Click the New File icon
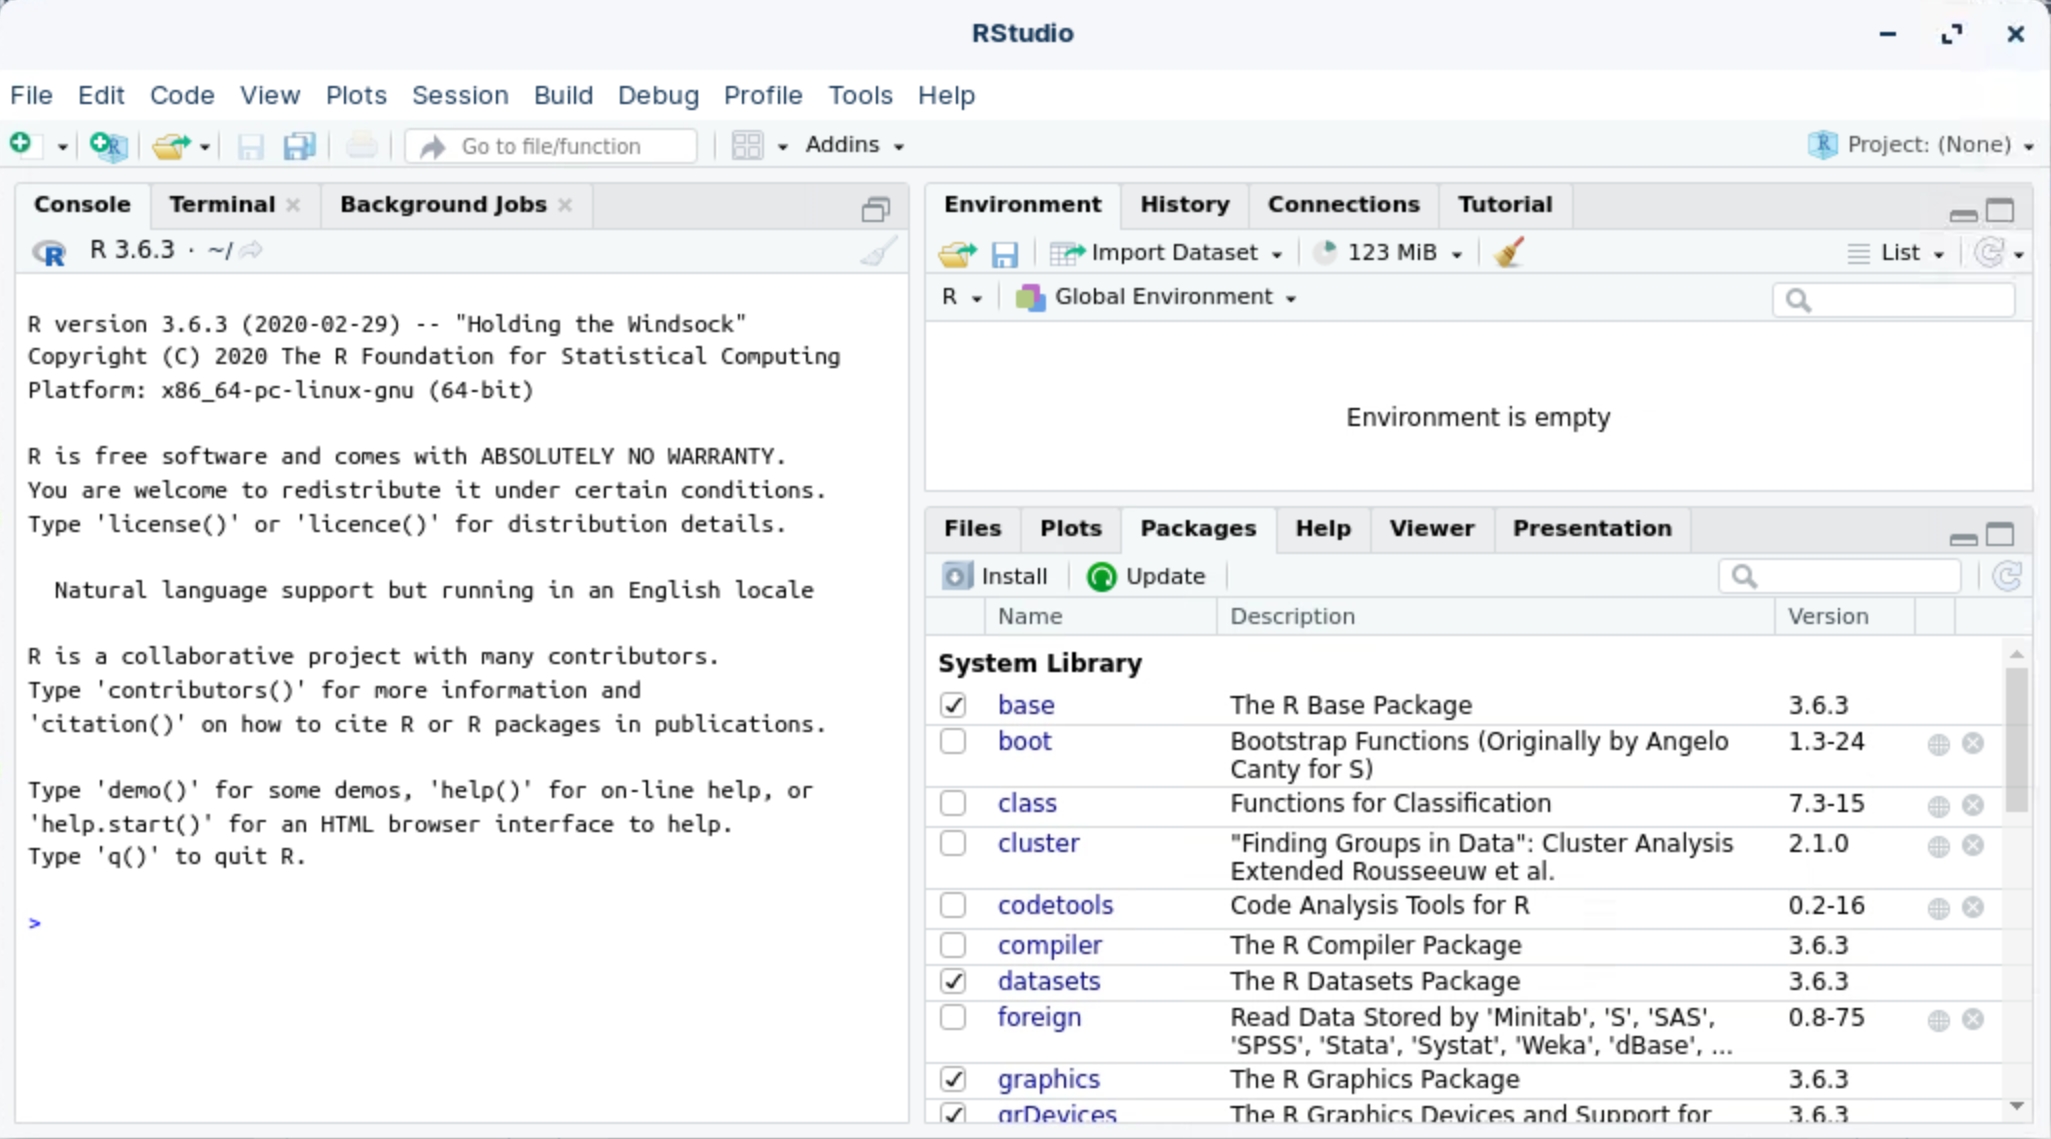 21,145
